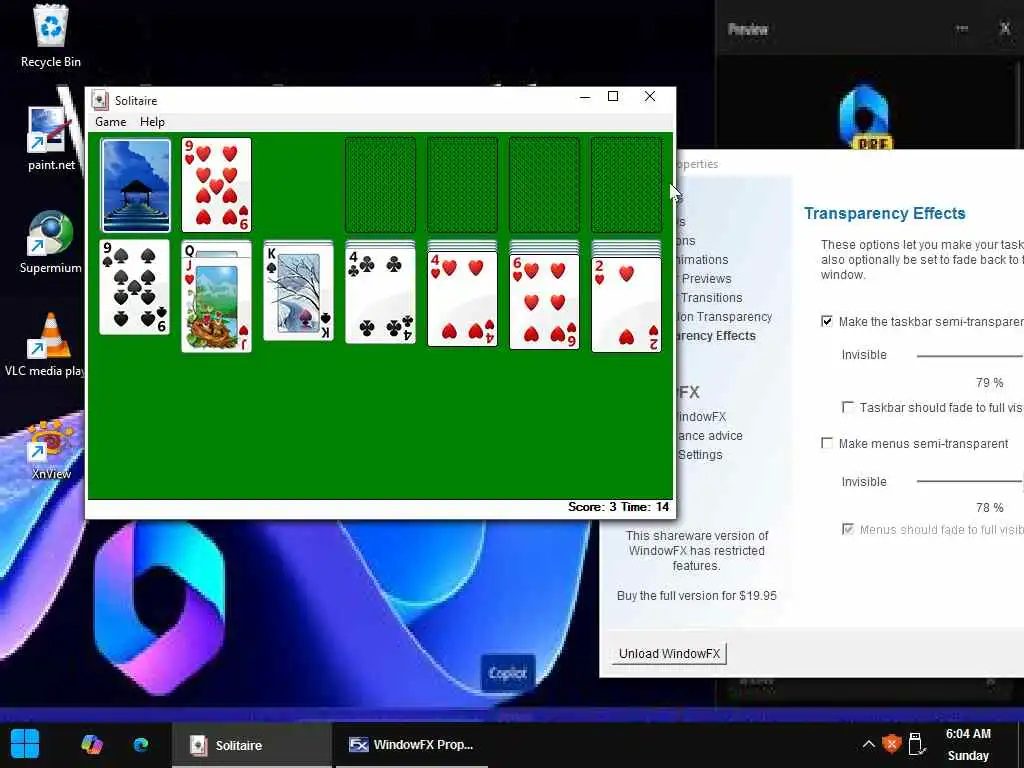Adjust the menus transparency slider at 78 %
The image size is (1024, 768).
click(x=970, y=481)
